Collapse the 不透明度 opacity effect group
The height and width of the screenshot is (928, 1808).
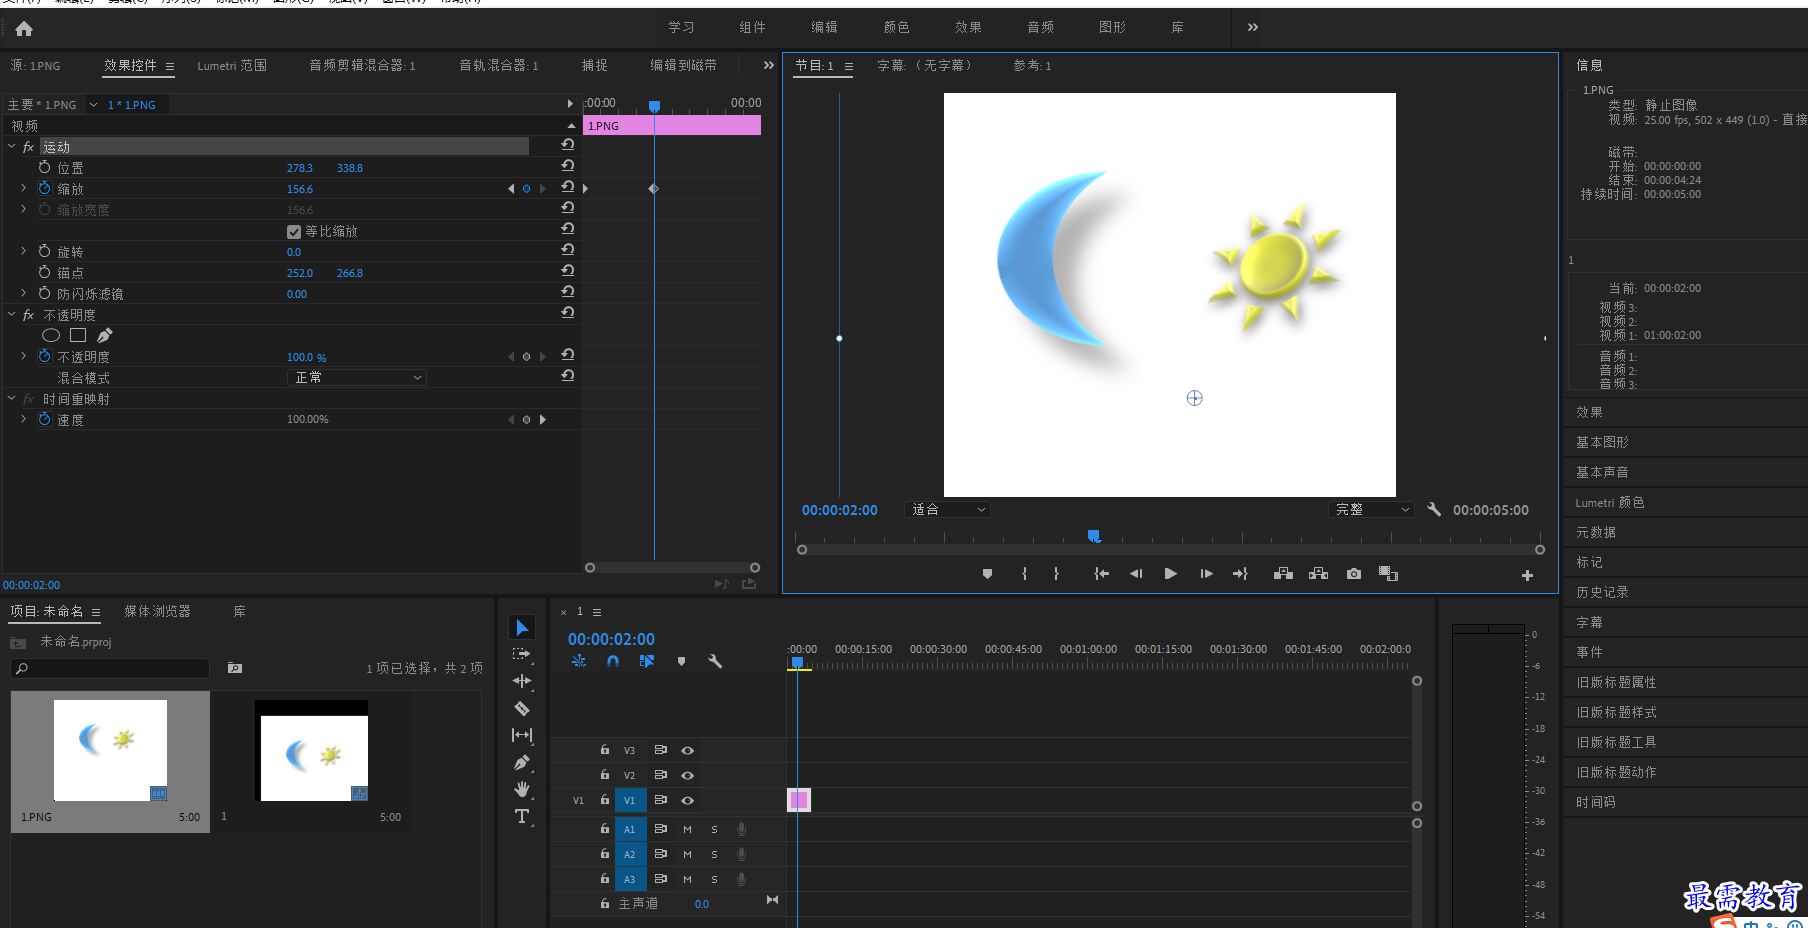12,314
